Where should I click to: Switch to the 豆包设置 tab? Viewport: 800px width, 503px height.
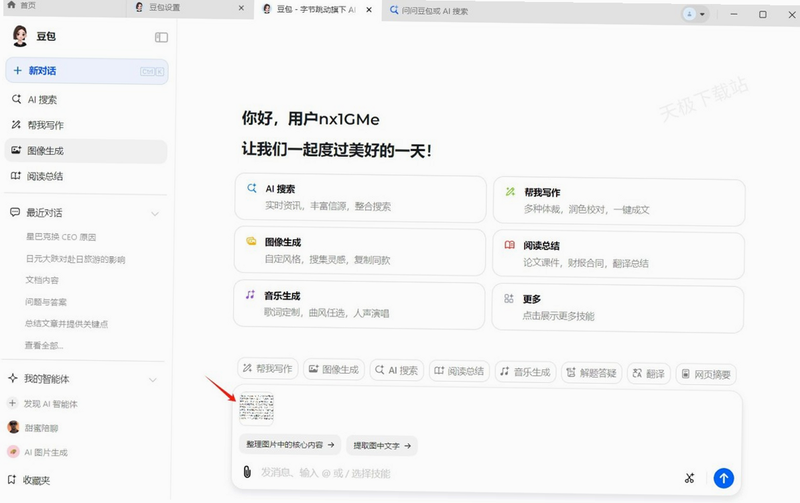164,8
